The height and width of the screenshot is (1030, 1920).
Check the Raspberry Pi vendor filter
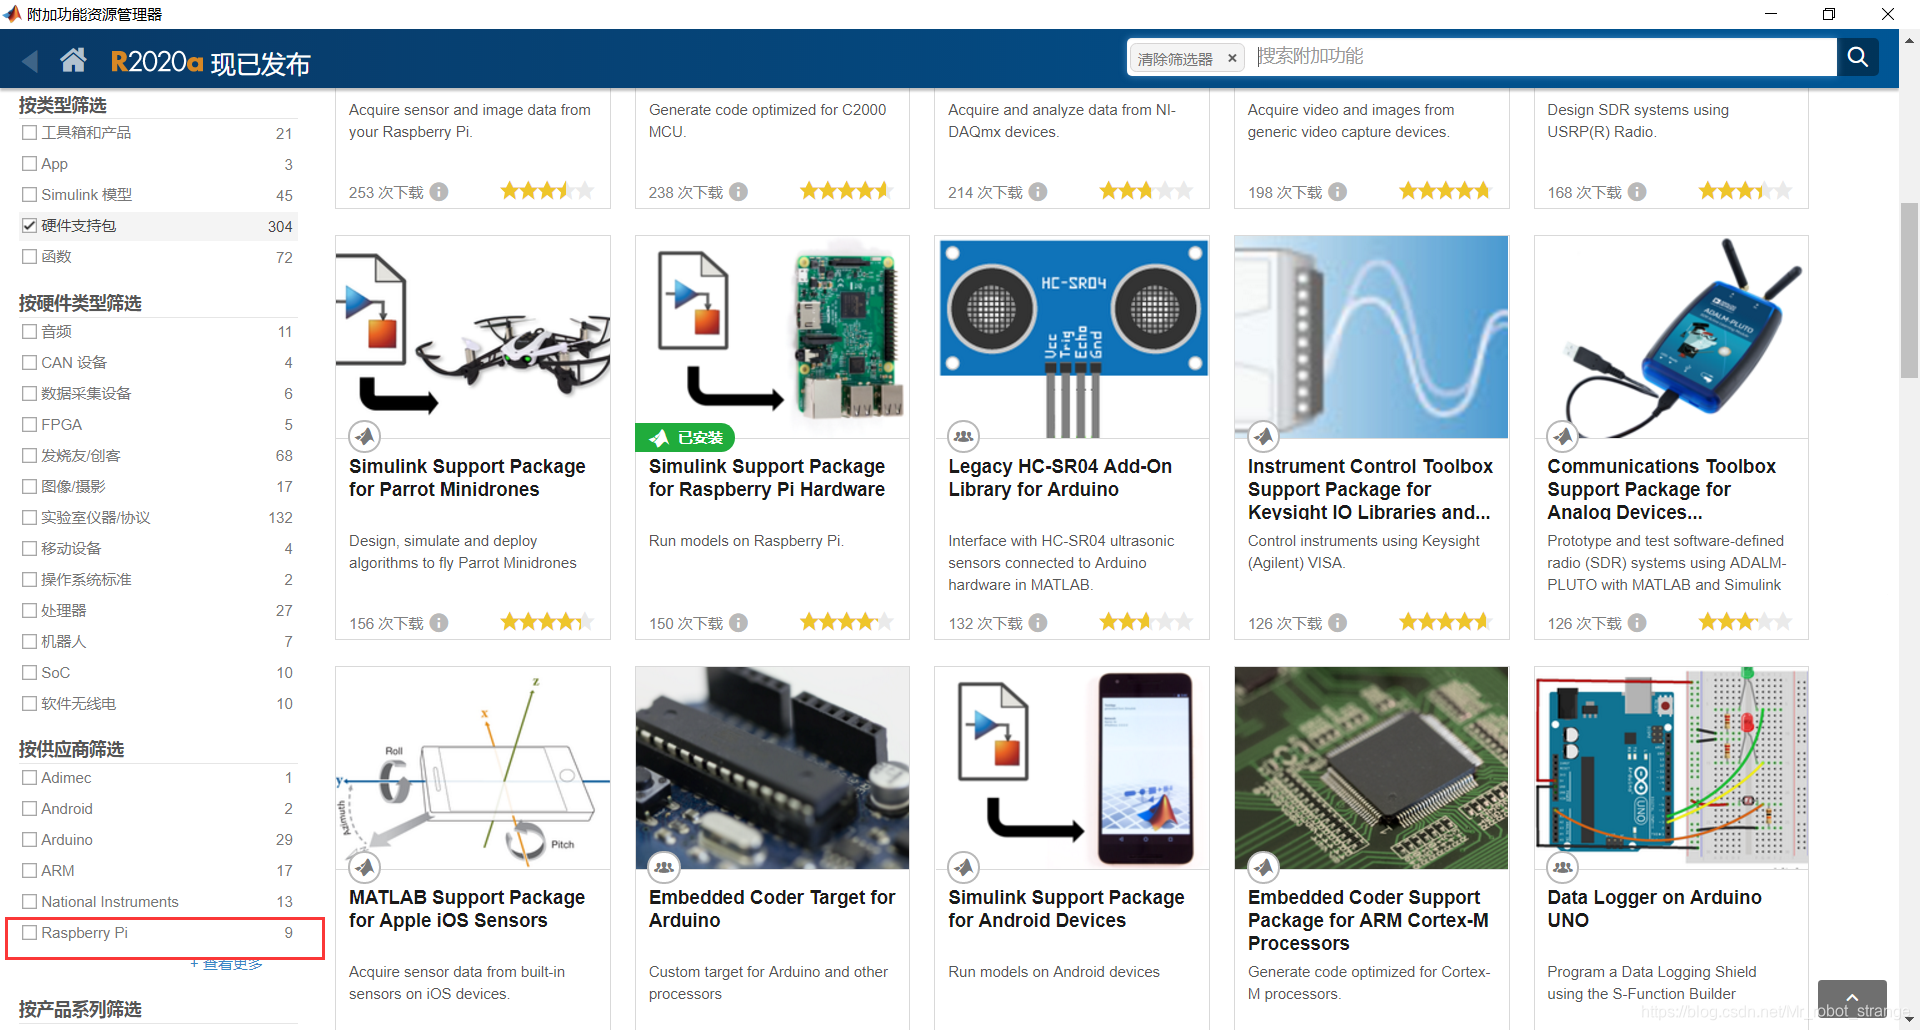30,933
